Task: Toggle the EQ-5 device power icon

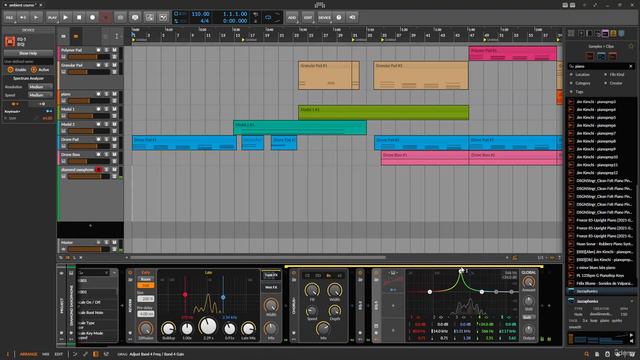Action: point(376,273)
